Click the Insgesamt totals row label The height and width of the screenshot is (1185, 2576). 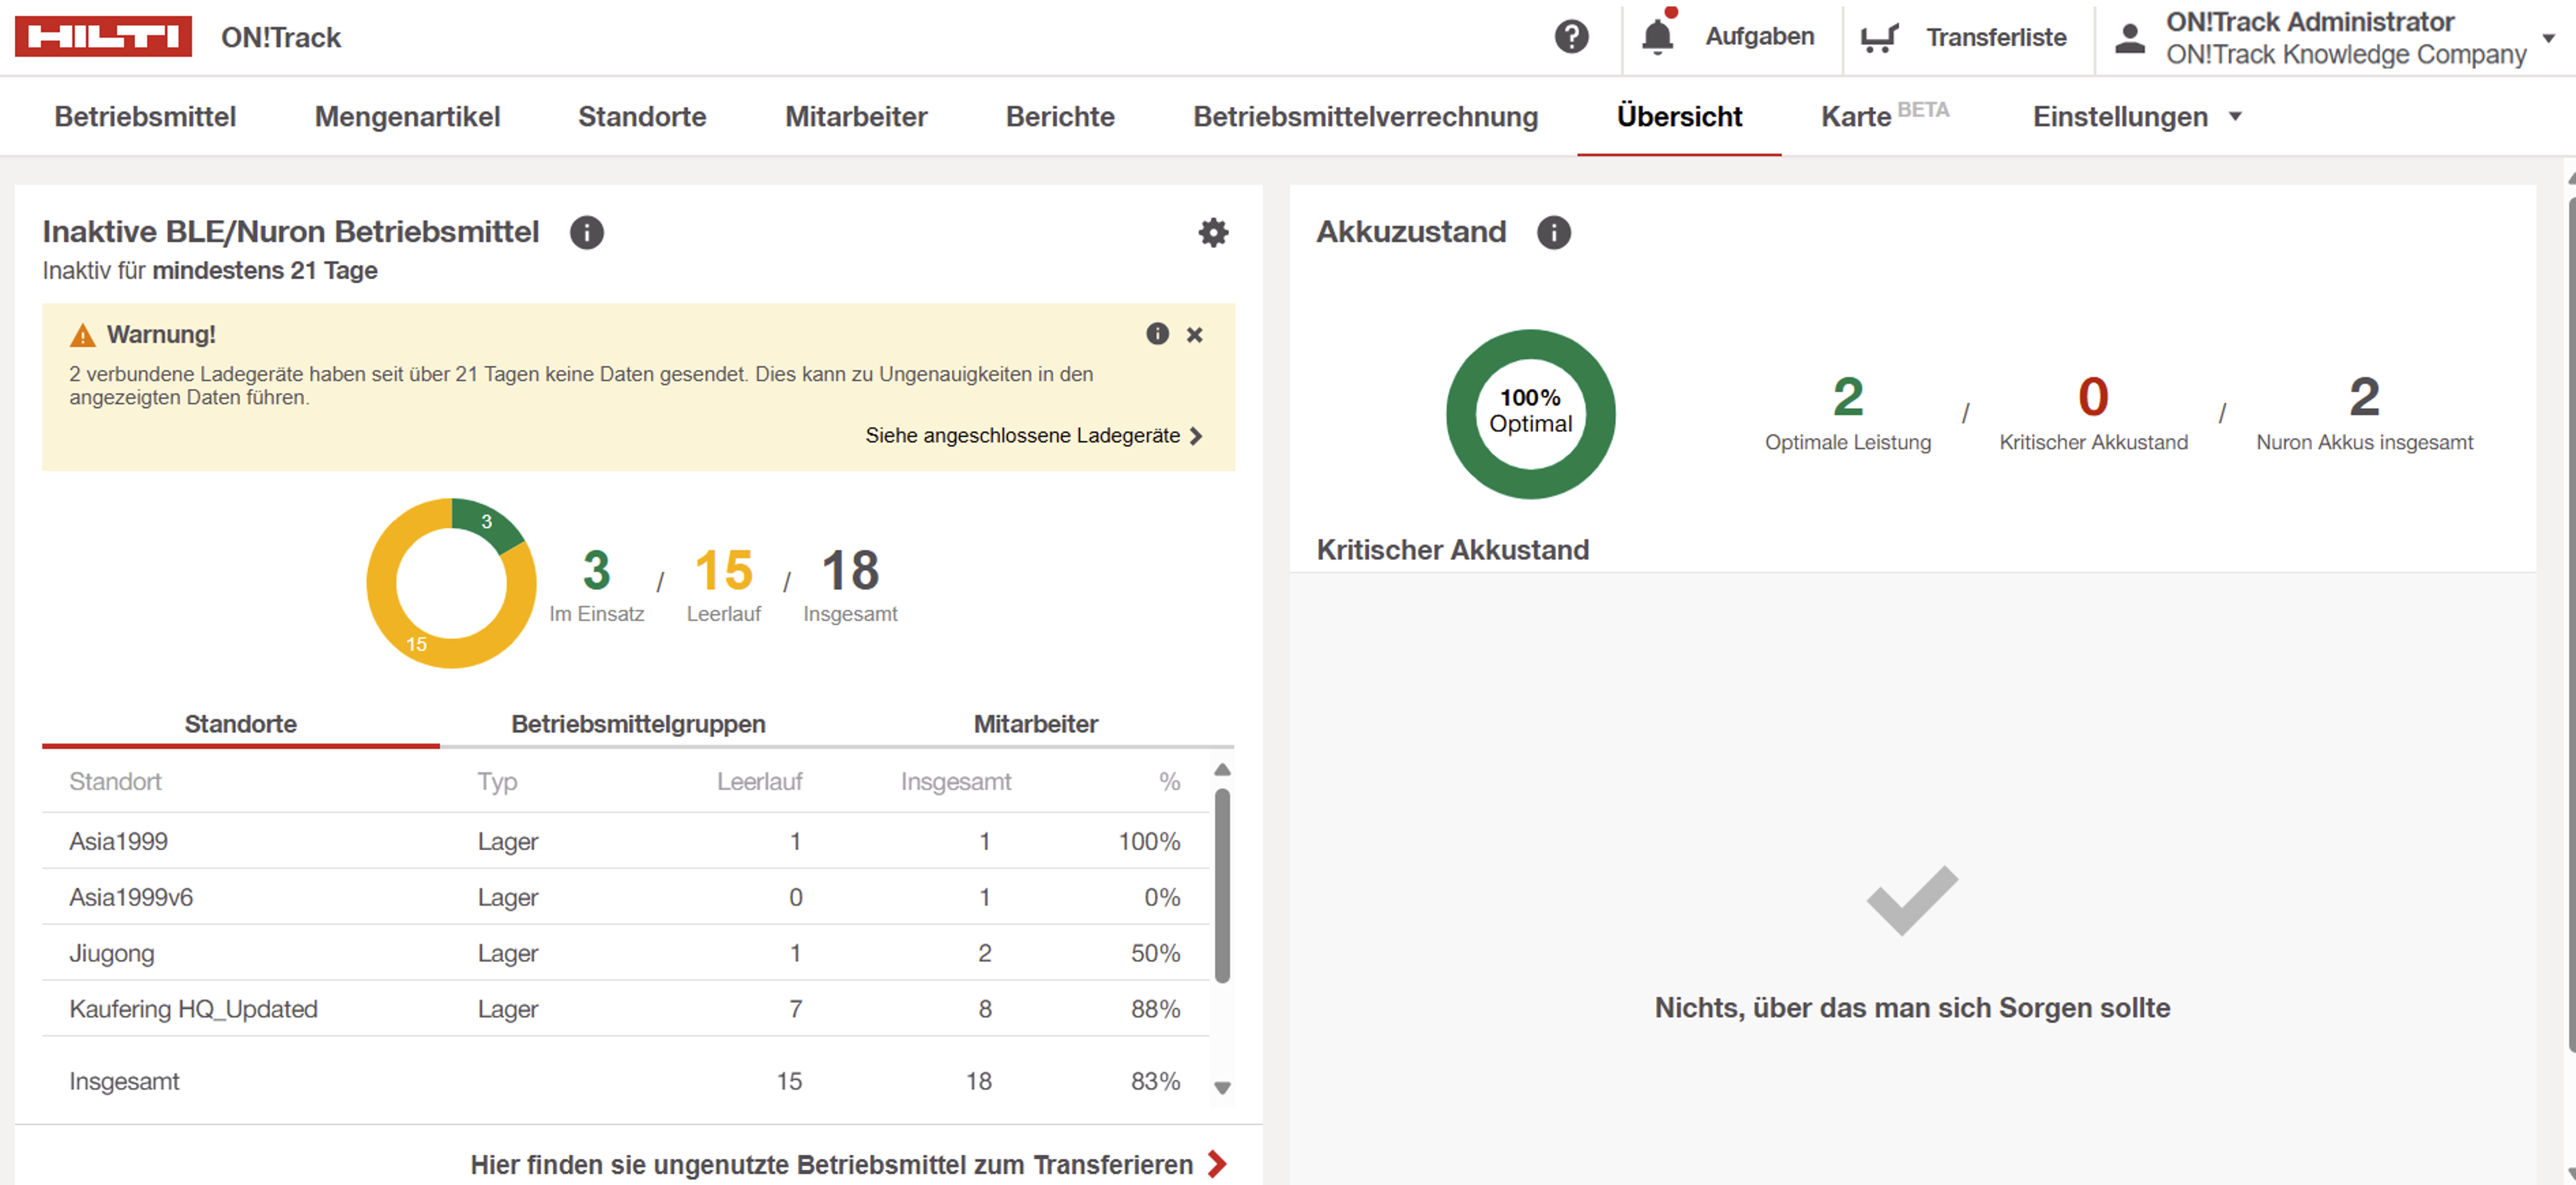click(124, 1081)
